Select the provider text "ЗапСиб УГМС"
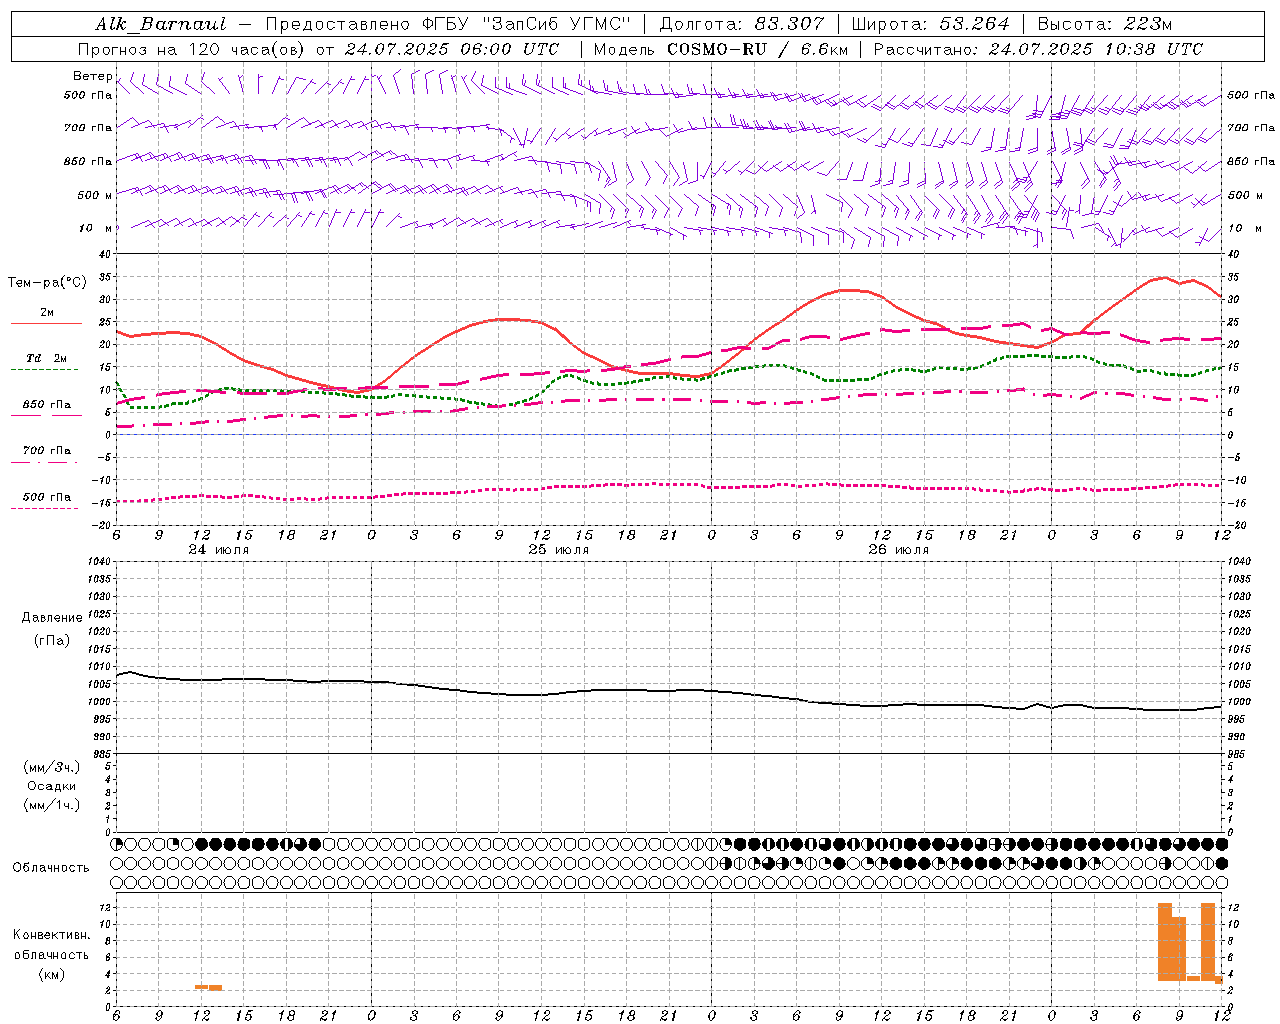Viewport: 1280px width, 1024px height. point(556,24)
